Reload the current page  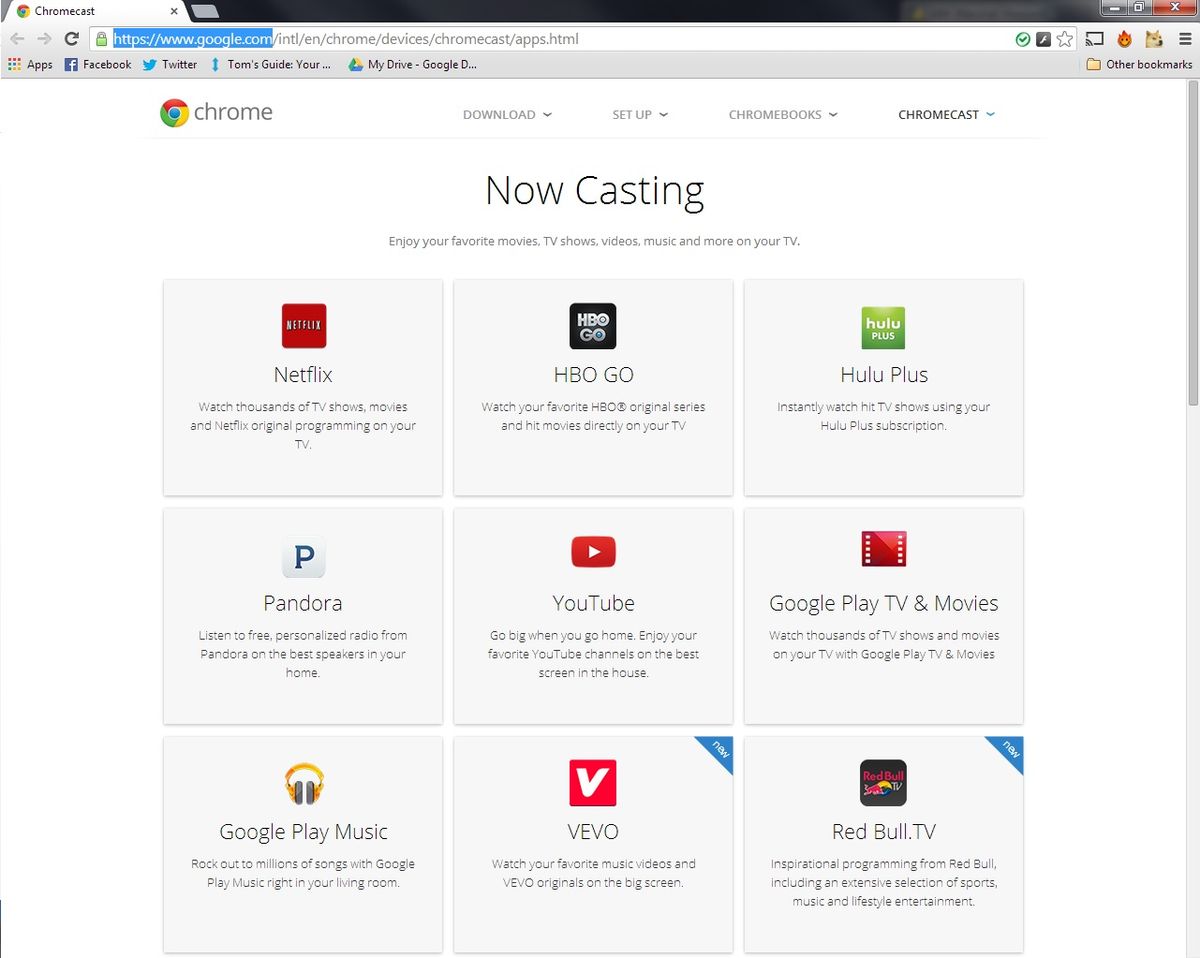coord(70,38)
